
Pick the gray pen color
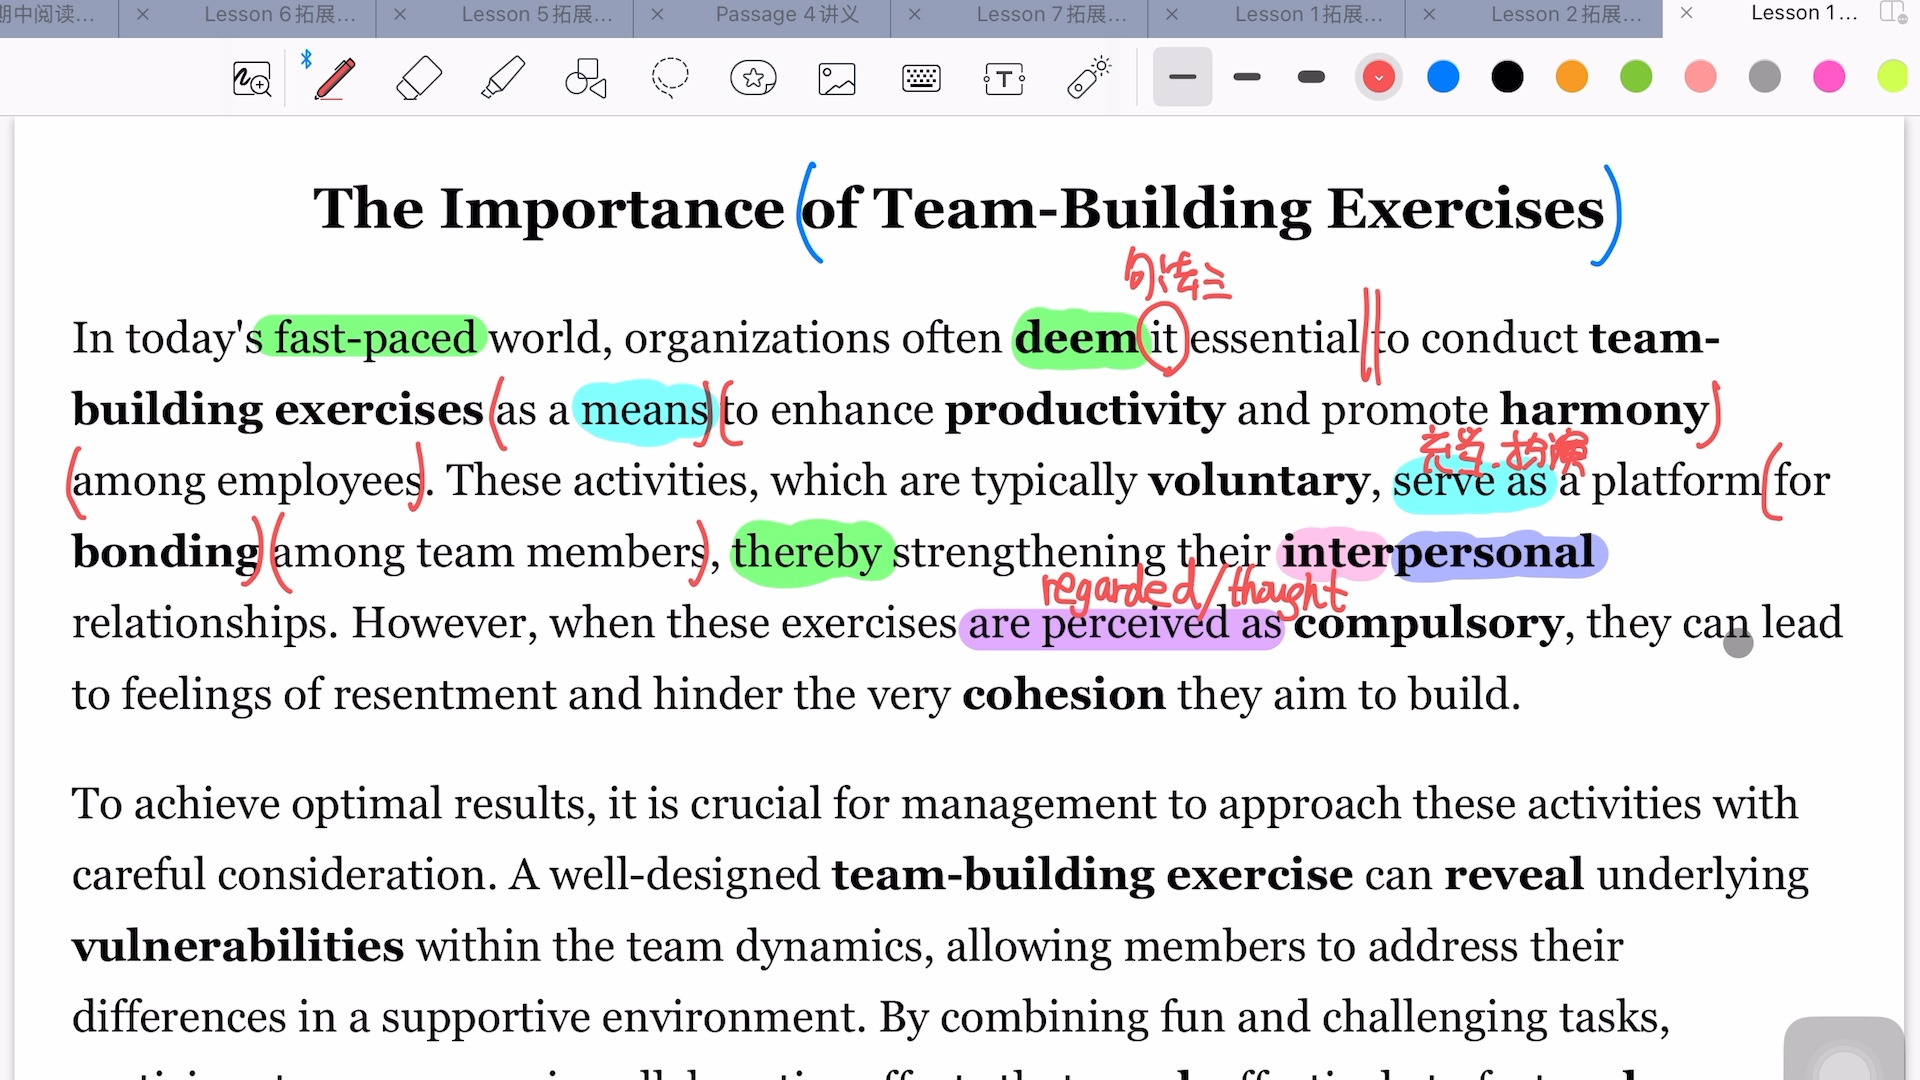(x=1765, y=77)
